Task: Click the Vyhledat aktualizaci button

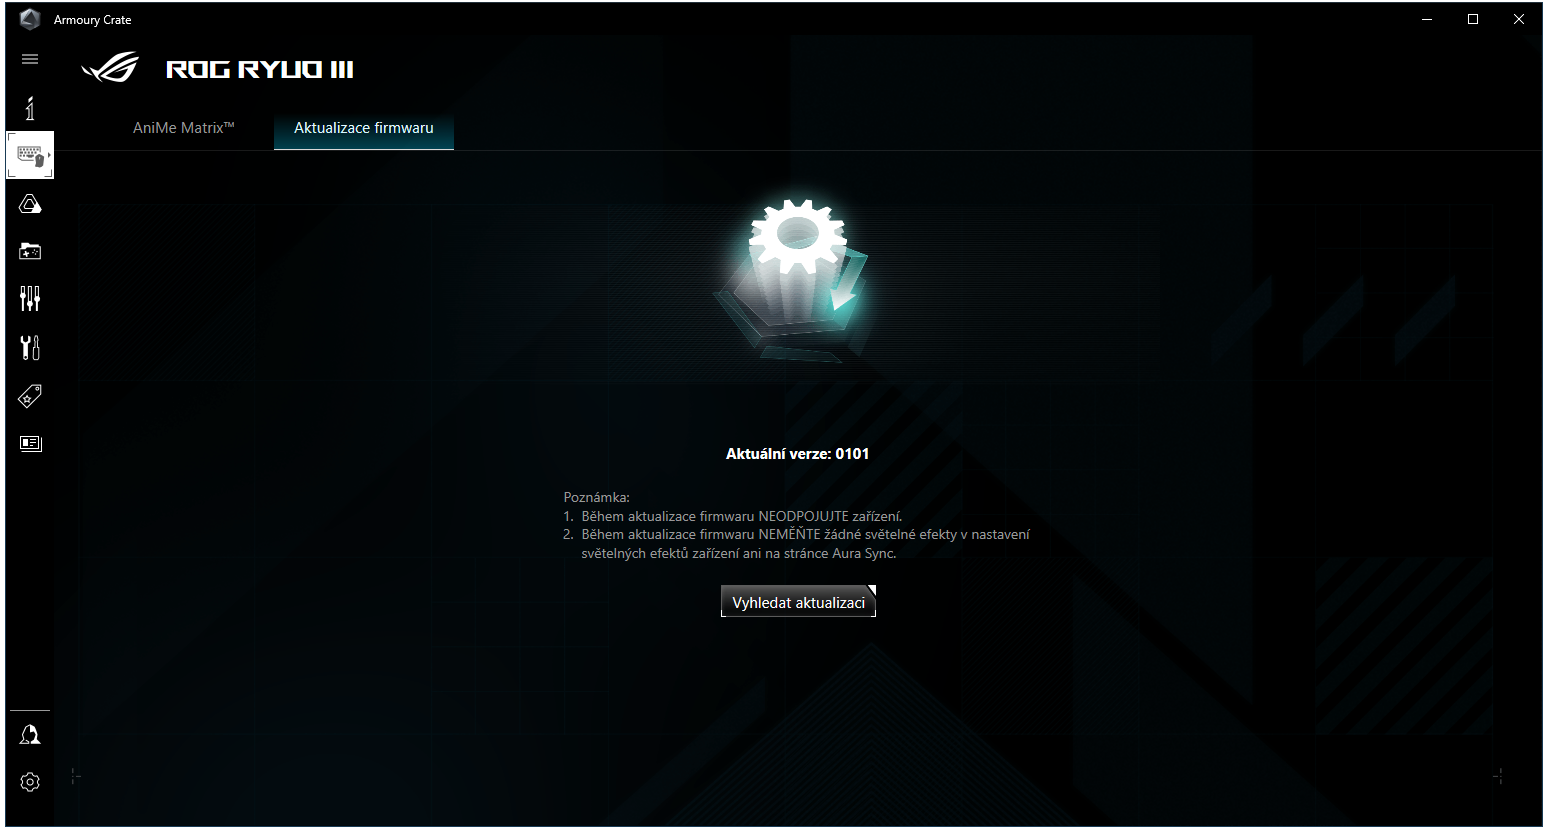Action: [x=798, y=602]
